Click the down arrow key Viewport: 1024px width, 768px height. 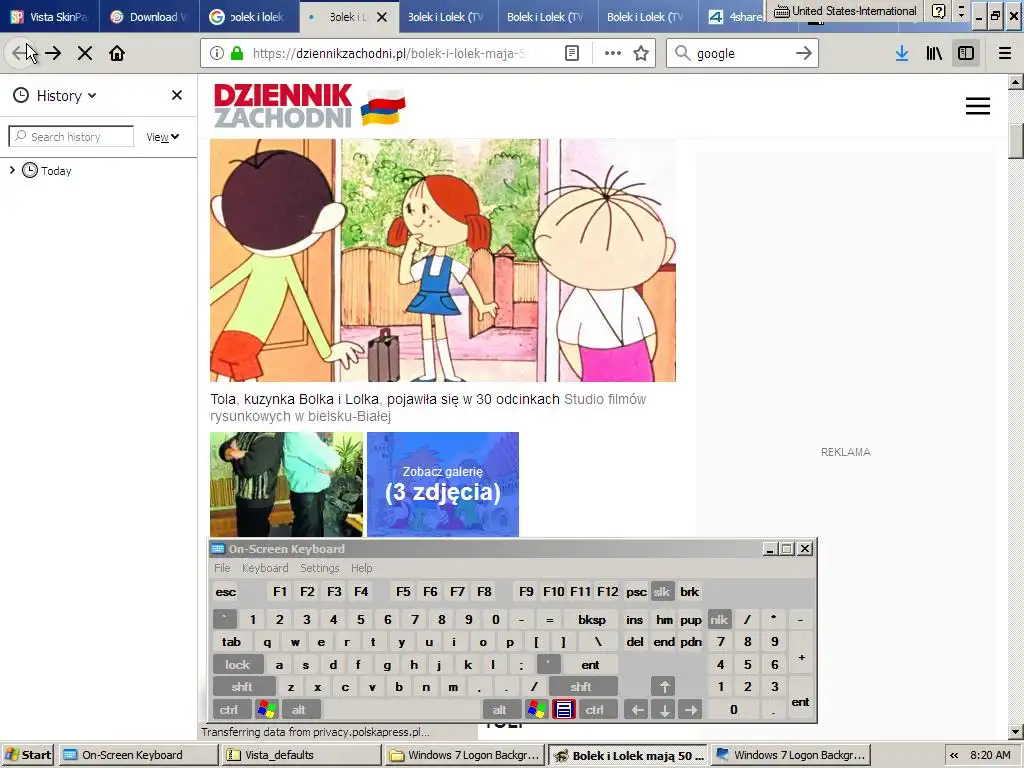click(664, 709)
